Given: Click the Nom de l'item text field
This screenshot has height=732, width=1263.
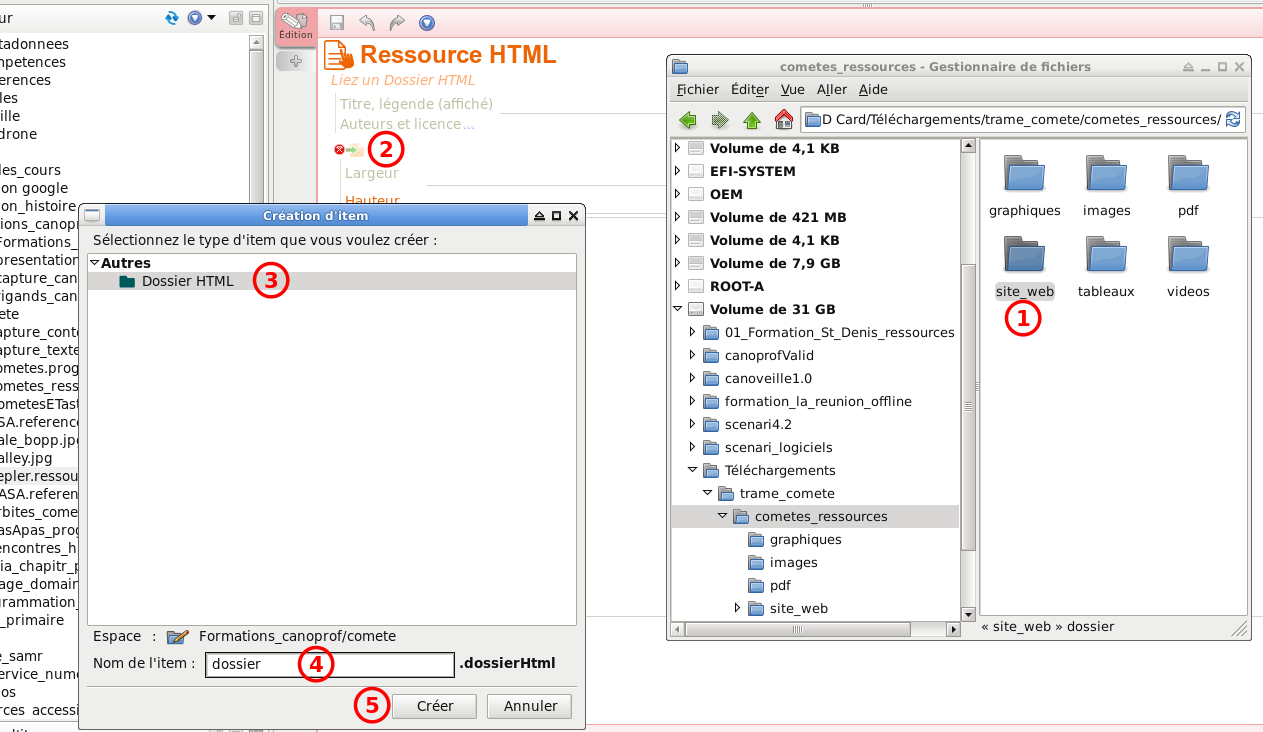Looking at the screenshot, I should click(x=330, y=664).
